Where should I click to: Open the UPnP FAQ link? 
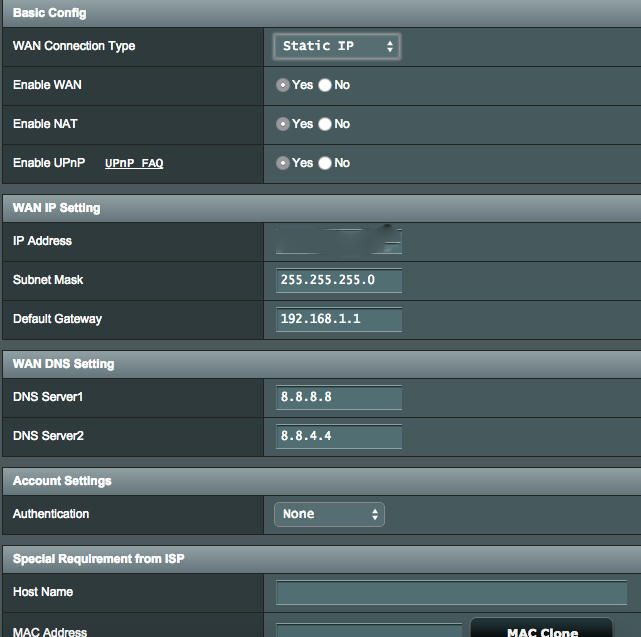(134, 163)
